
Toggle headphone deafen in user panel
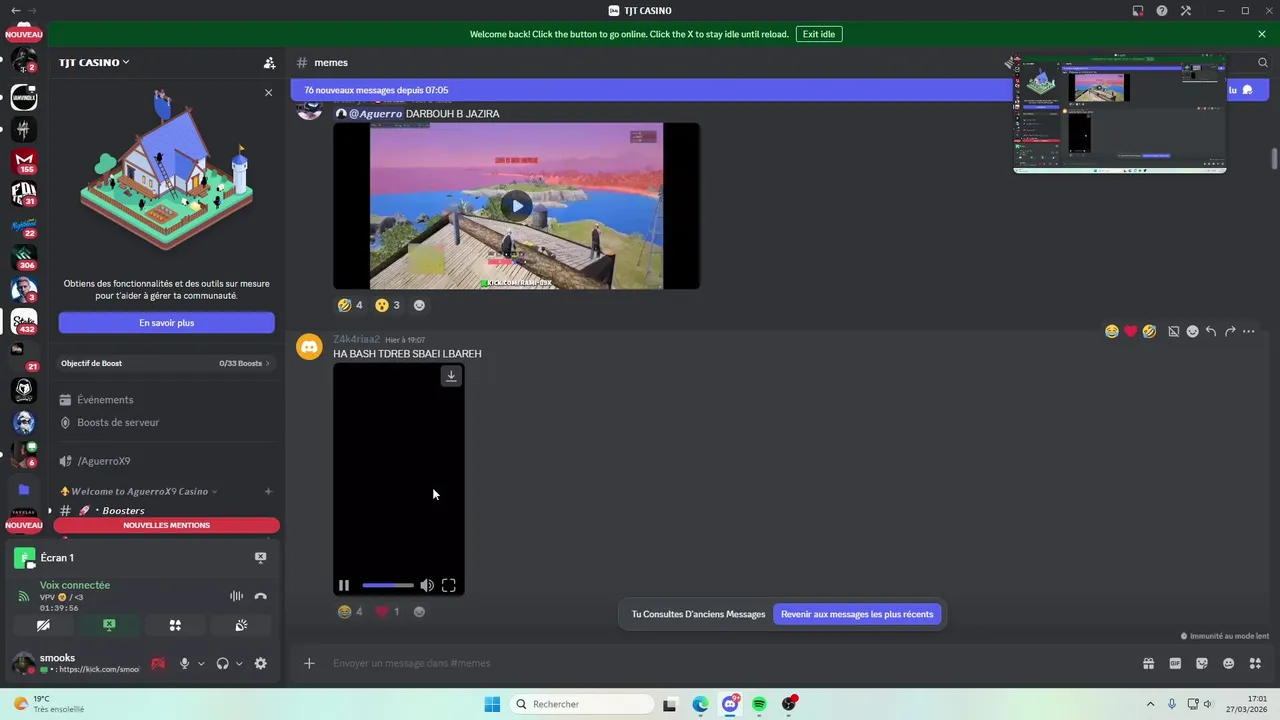click(x=222, y=663)
